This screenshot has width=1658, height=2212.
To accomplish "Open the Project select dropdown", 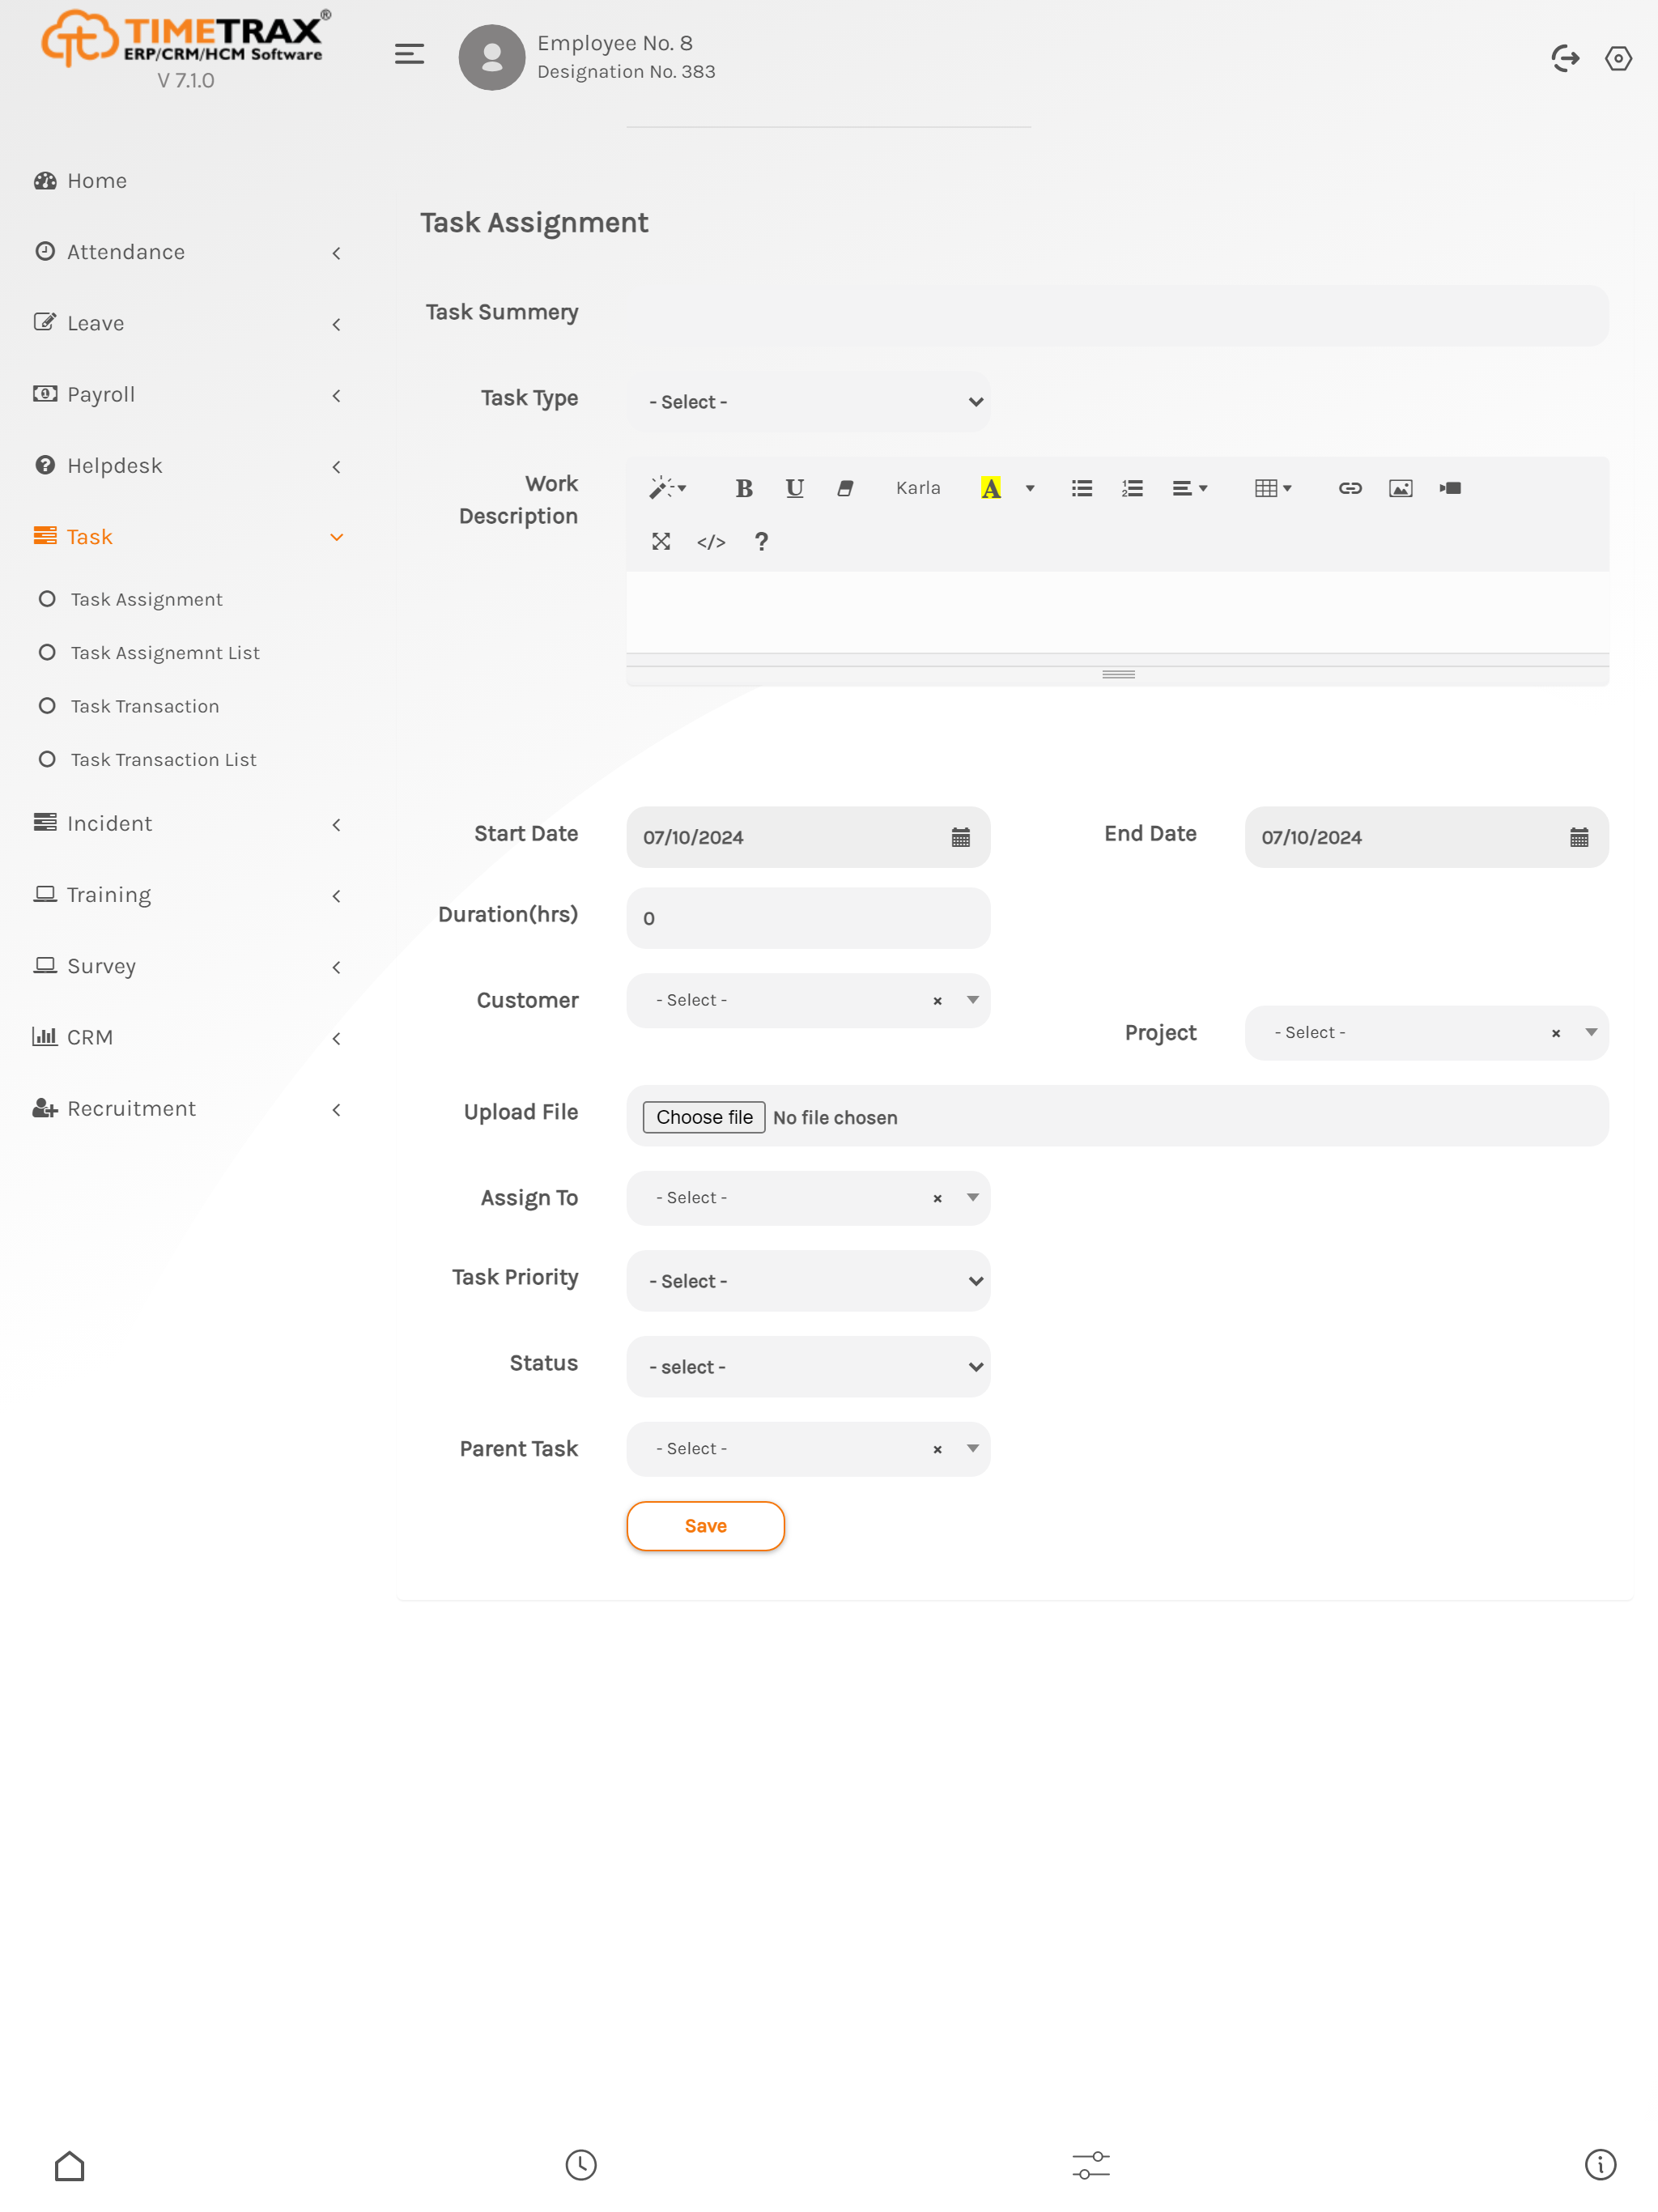I will pyautogui.click(x=1427, y=1033).
